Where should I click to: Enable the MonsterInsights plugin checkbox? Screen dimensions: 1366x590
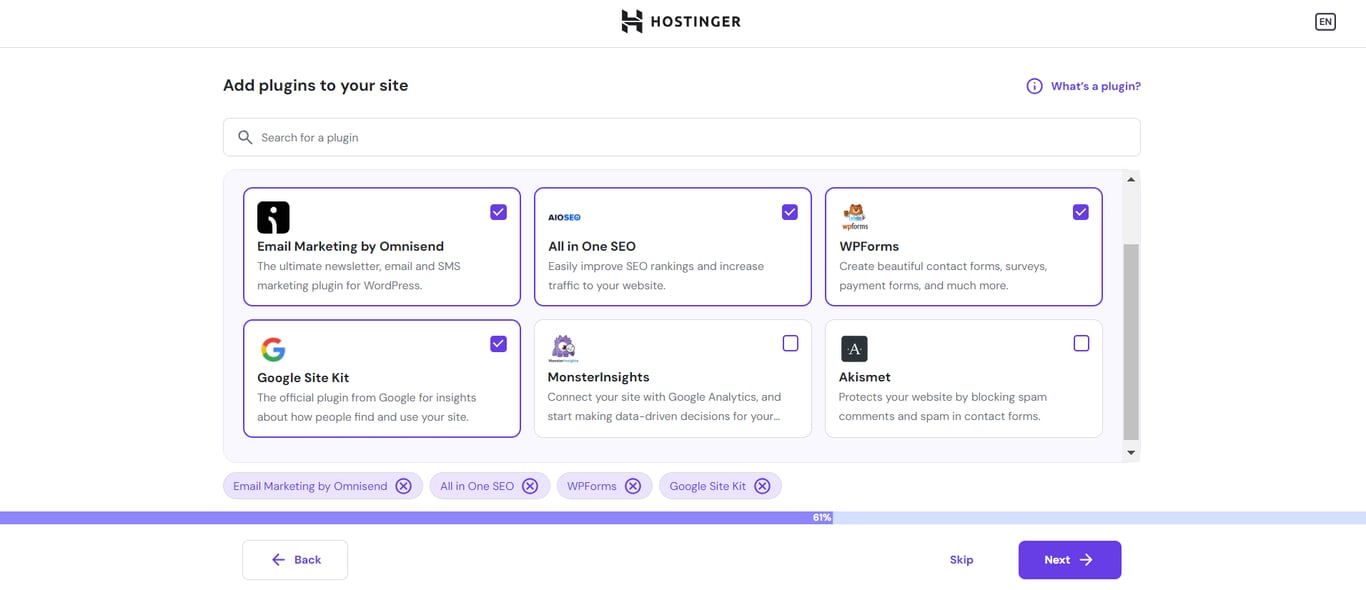coord(790,342)
